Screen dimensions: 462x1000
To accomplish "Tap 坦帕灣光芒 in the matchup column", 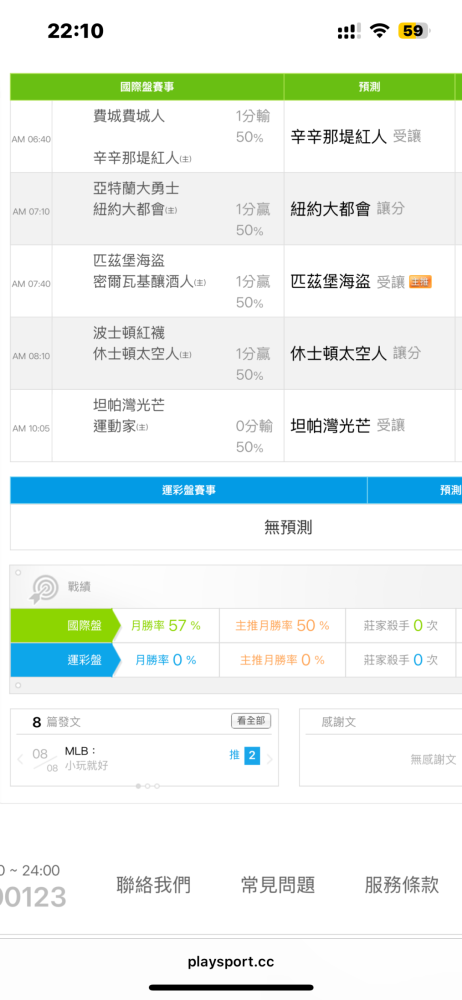I will [x=129, y=405].
